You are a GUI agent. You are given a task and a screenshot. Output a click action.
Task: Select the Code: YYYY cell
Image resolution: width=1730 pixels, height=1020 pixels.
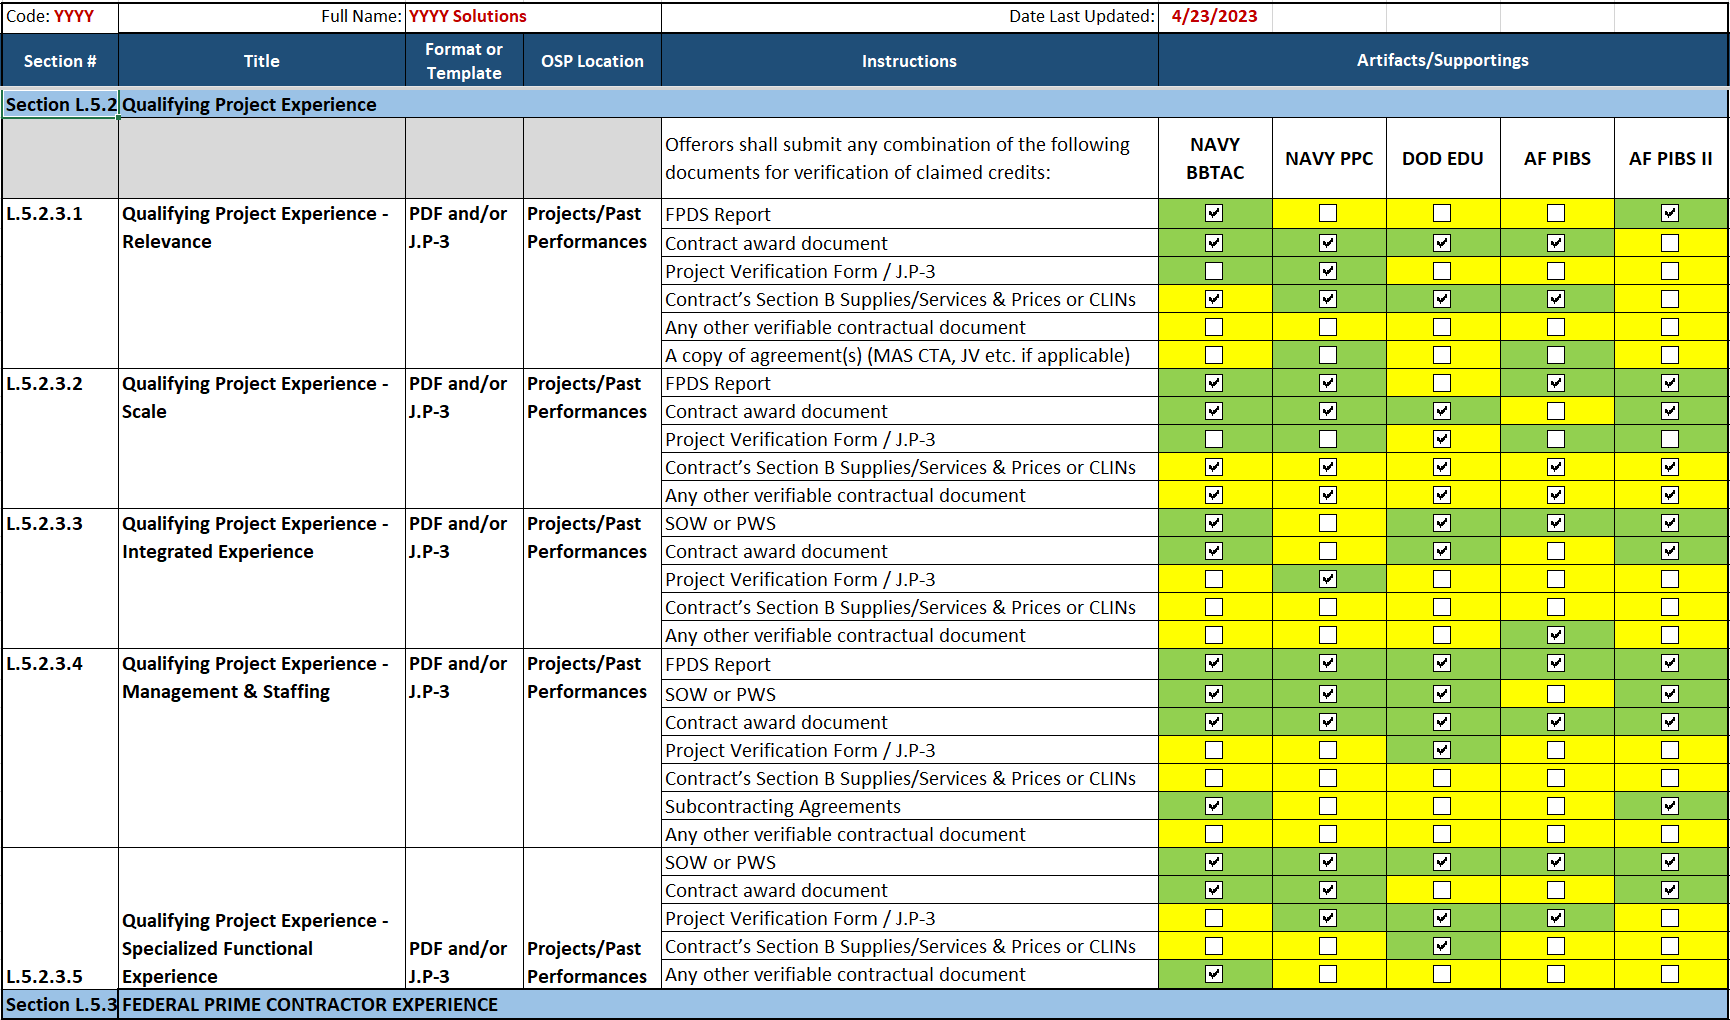click(60, 16)
